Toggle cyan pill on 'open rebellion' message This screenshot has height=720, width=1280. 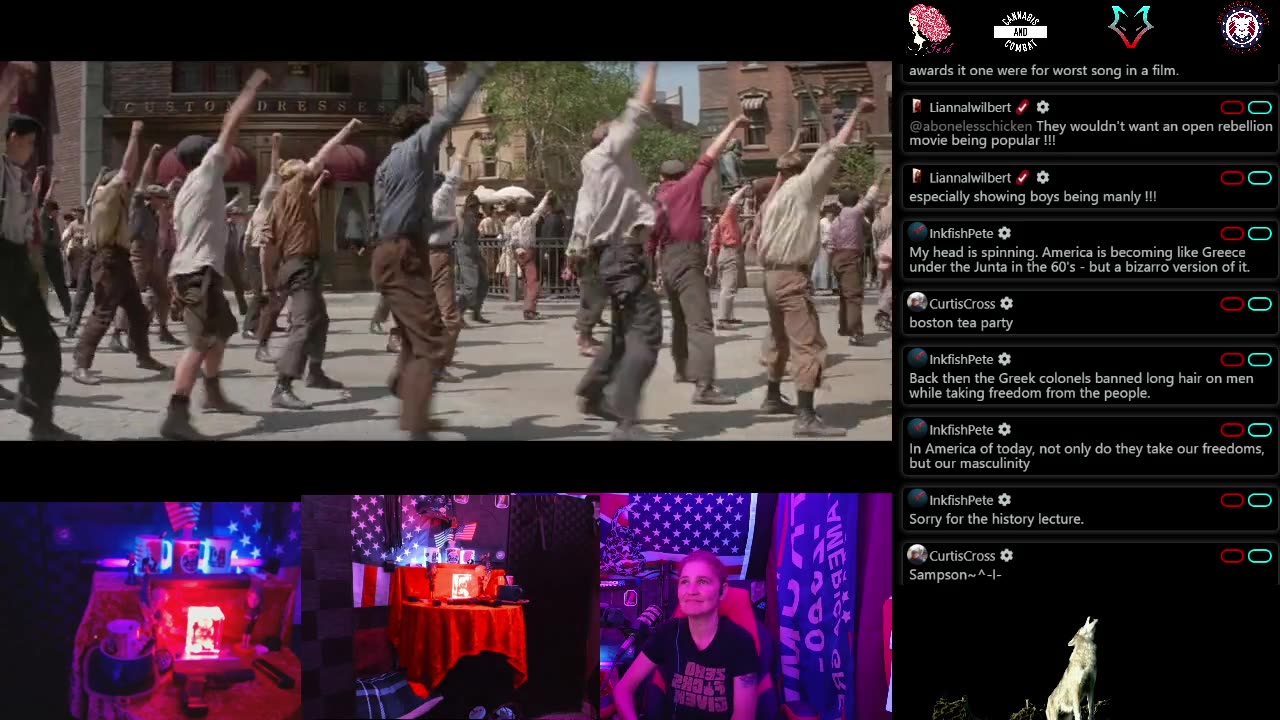1260,108
